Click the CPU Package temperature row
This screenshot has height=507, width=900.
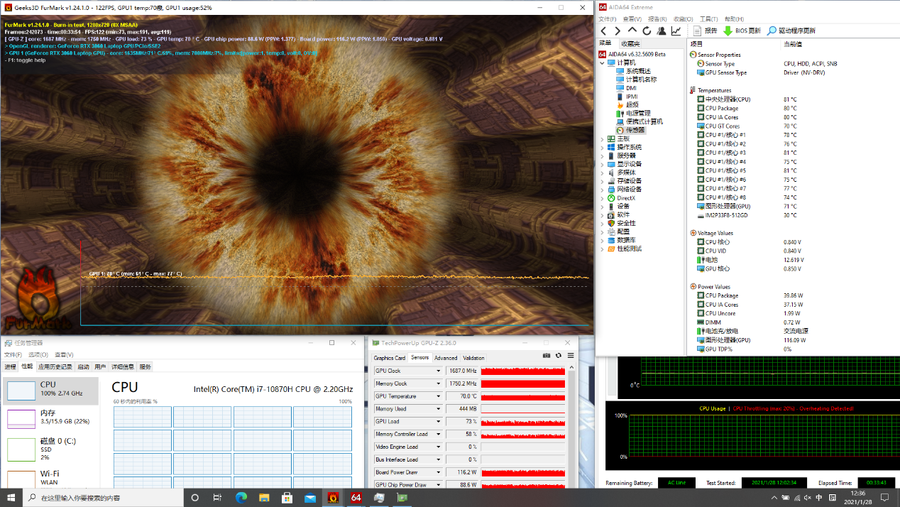click(x=792, y=109)
